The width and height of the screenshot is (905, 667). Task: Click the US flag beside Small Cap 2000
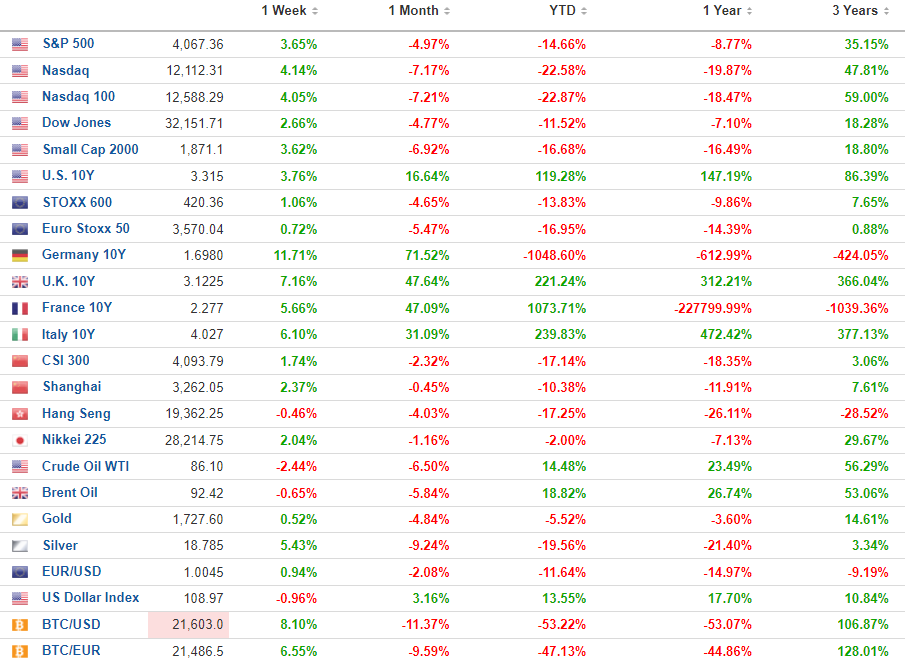tap(20, 150)
